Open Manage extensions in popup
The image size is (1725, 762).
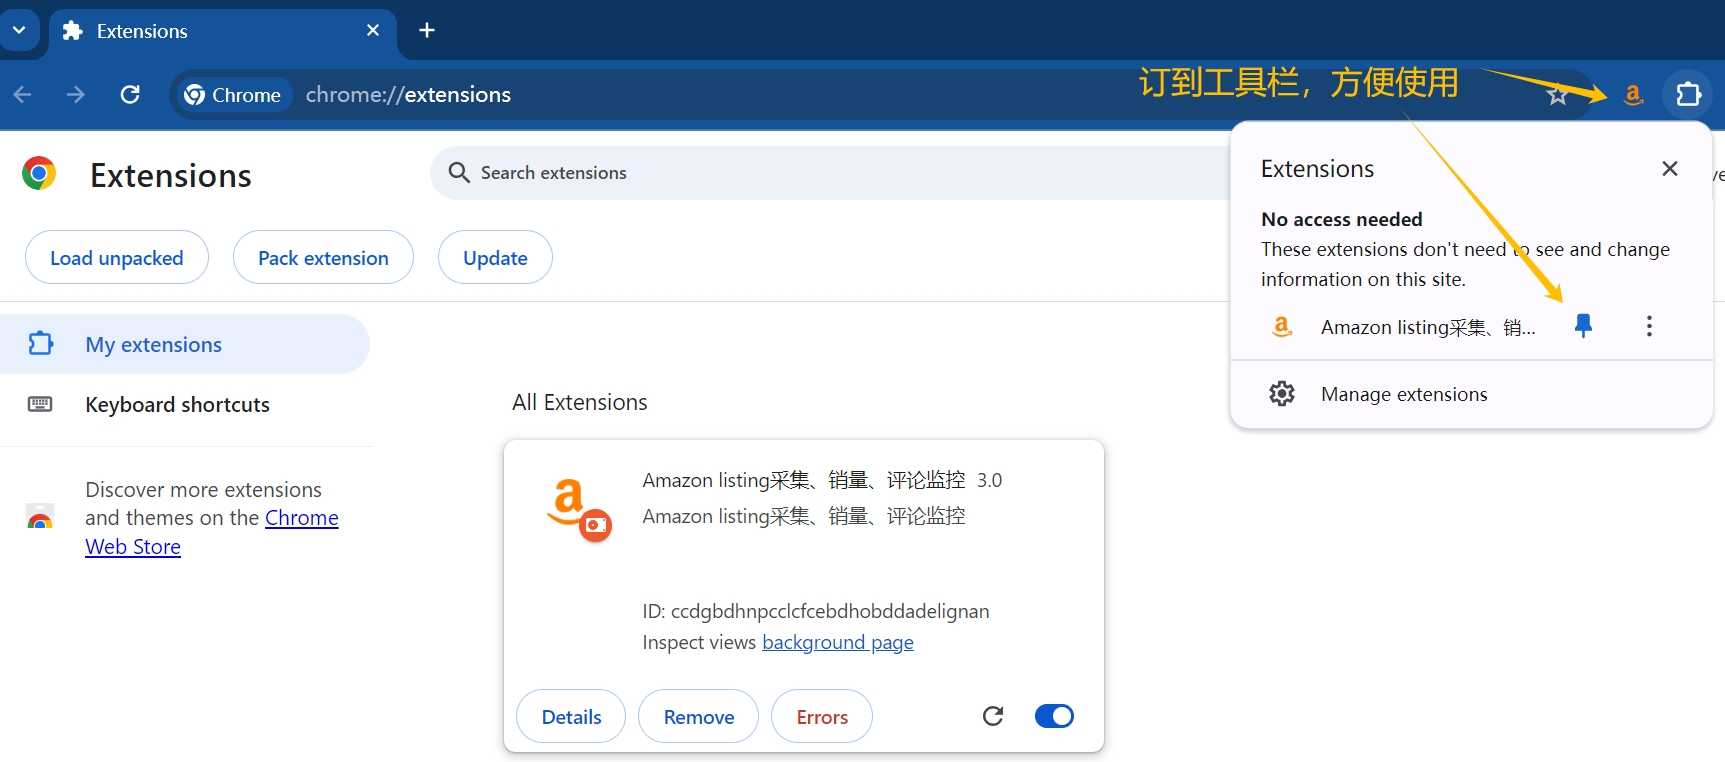point(1471,394)
